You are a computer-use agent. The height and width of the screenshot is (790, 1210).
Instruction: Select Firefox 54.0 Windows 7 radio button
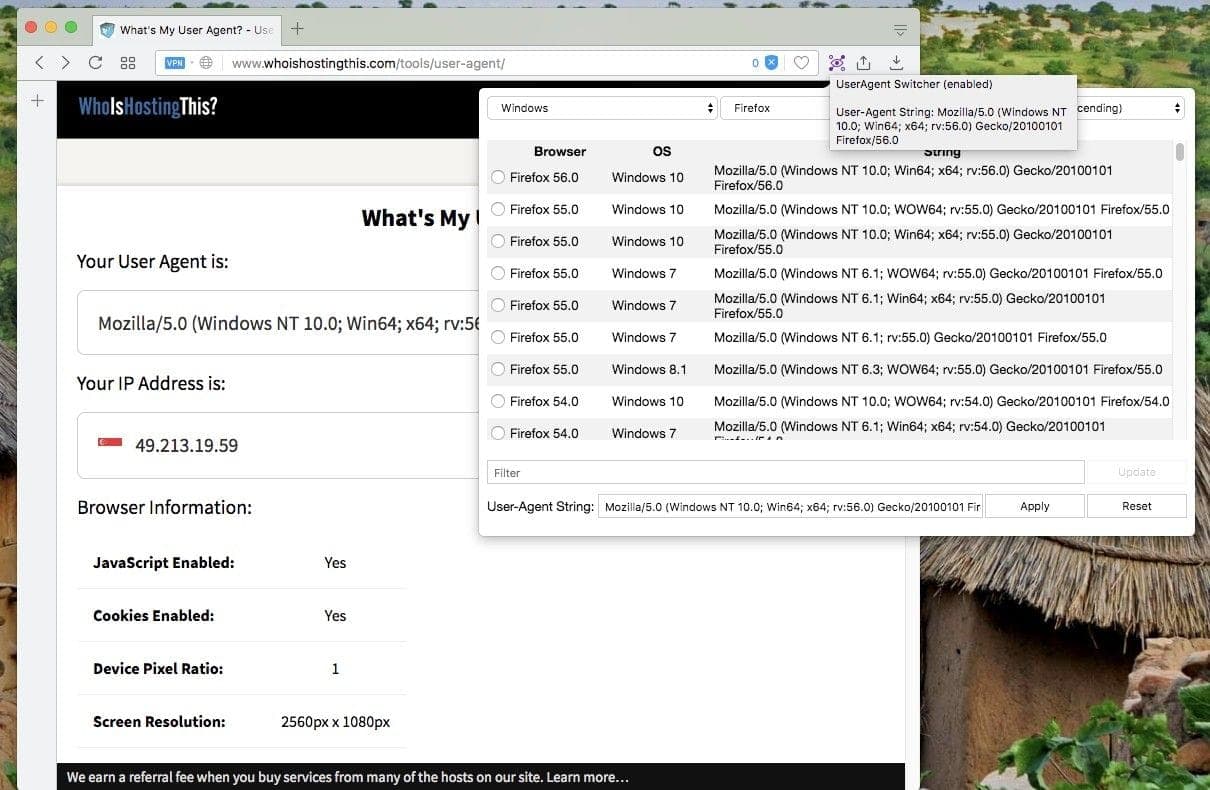pos(498,434)
